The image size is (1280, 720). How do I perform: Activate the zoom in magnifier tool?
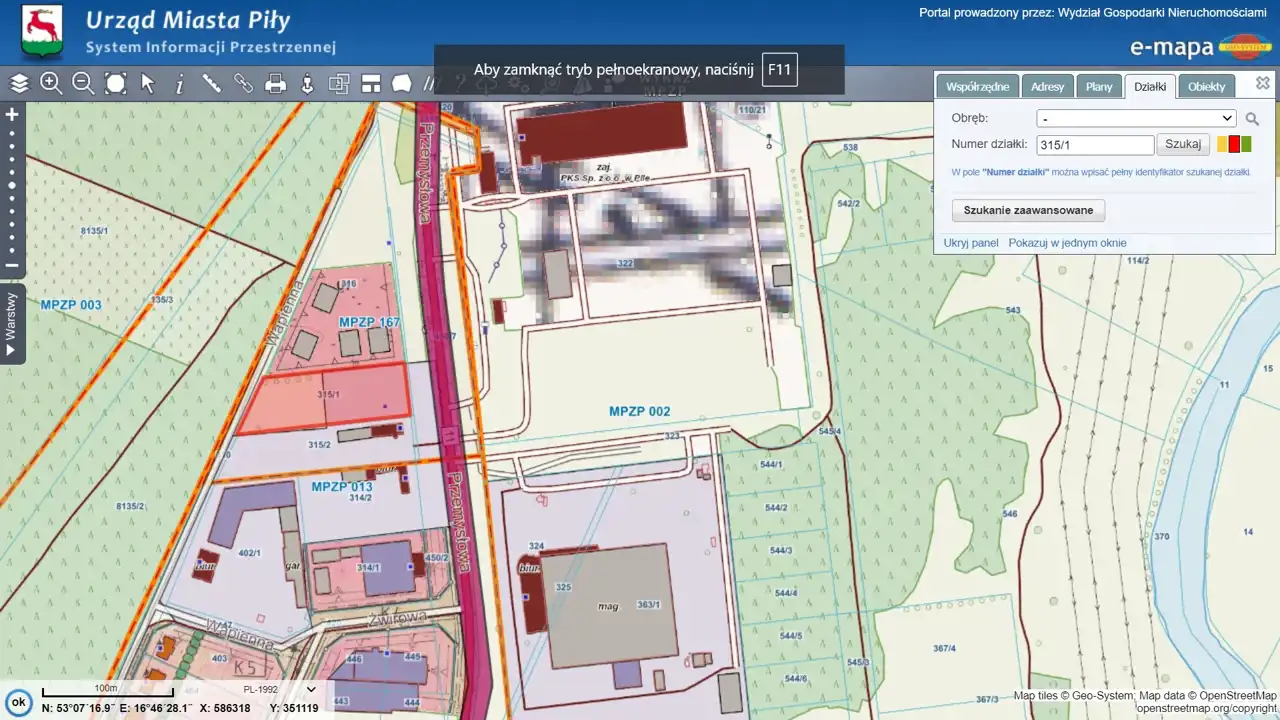coord(51,84)
